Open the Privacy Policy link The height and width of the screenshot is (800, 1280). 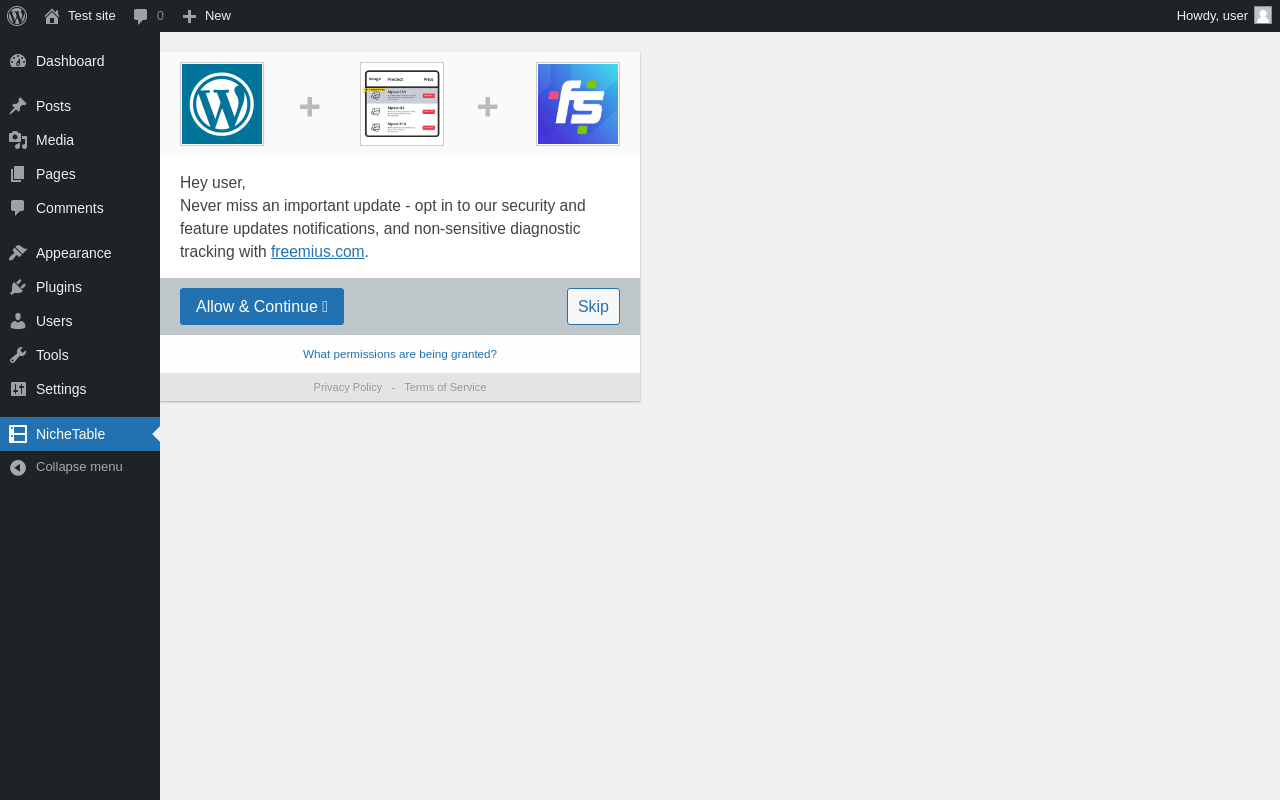click(348, 387)
